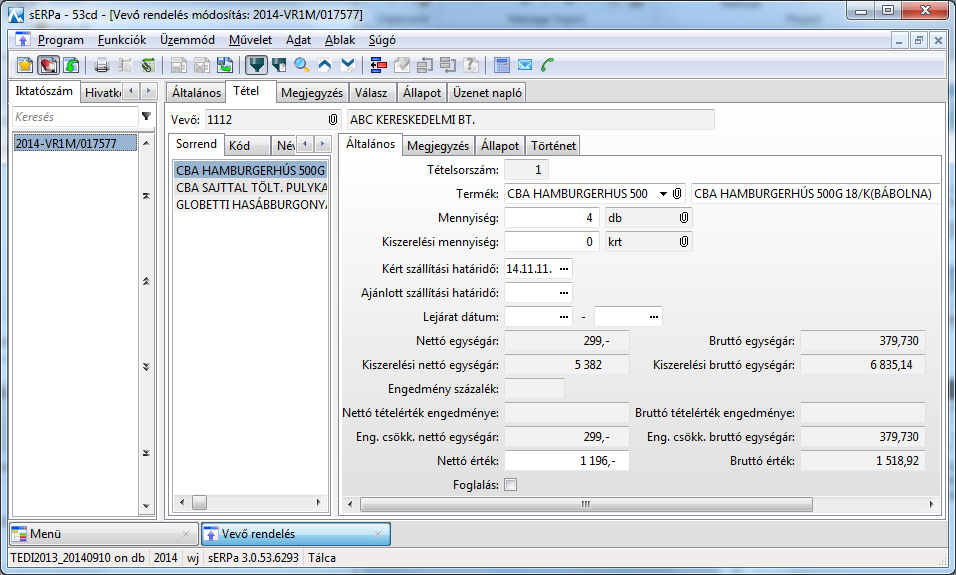The height and width of the screenshot is (575, 956).
Task: Click the green paperclip attachment icon
Action: click(148, 65)
